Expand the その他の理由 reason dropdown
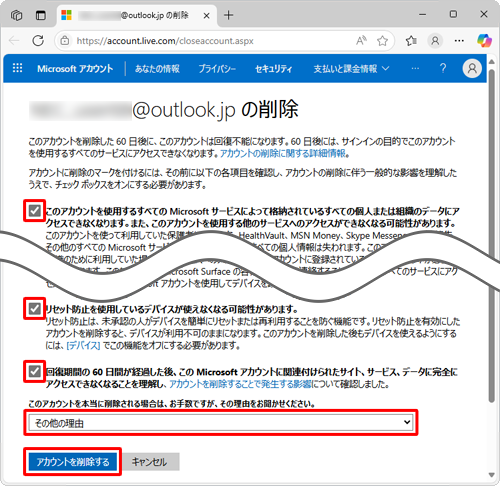This screenshot has height=486, width=500. (x=221, y=423)
